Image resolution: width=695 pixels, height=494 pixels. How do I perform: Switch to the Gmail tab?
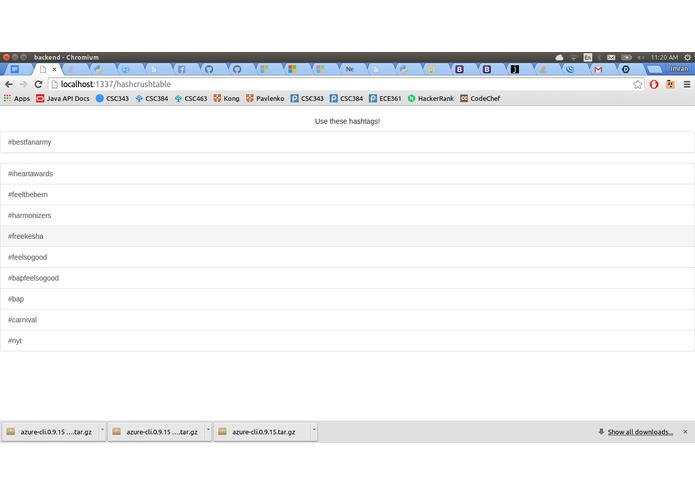(598, 70)
